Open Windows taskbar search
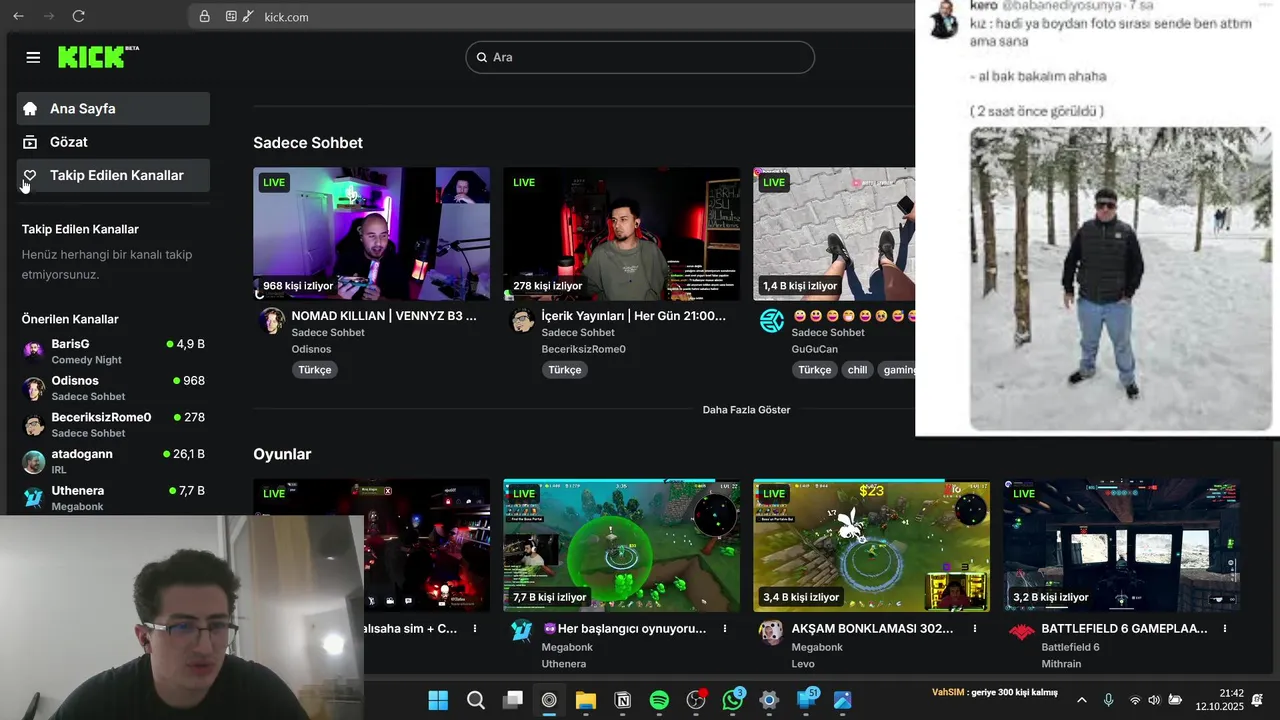The image size is (1280, 720). pos(476,700)
